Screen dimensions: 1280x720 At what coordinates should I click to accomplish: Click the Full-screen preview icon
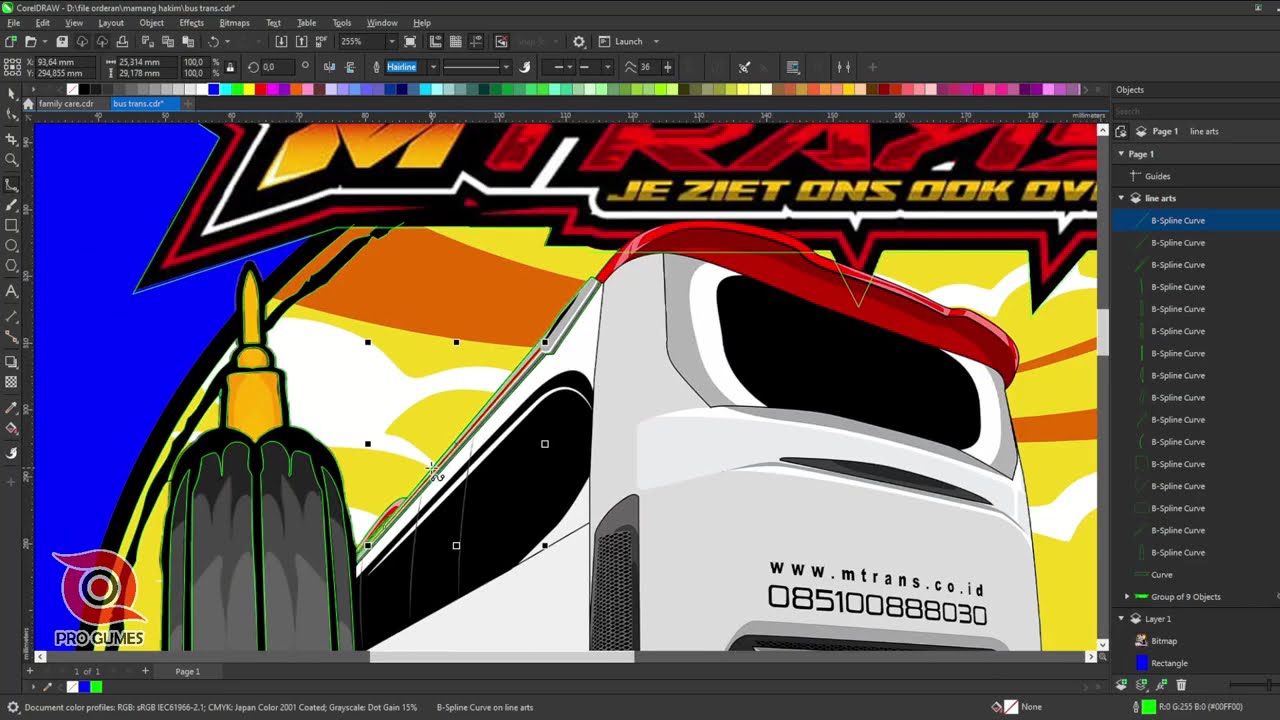tap(410, 42)
